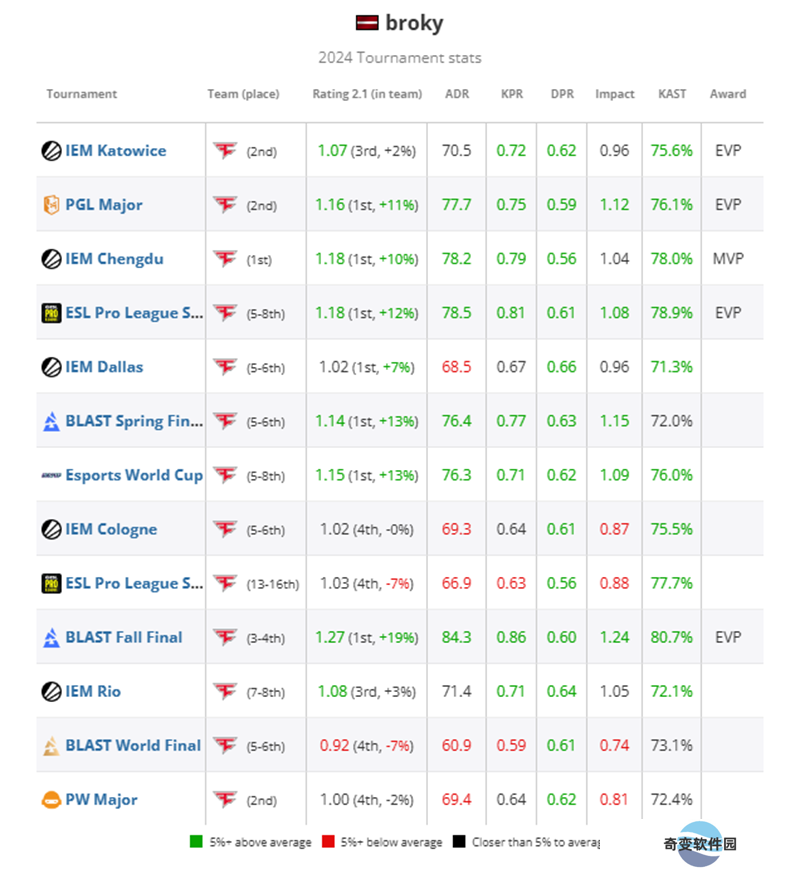
Task: Open the IEM Chengdu tournament link
Action: click(x=114, y=259)
